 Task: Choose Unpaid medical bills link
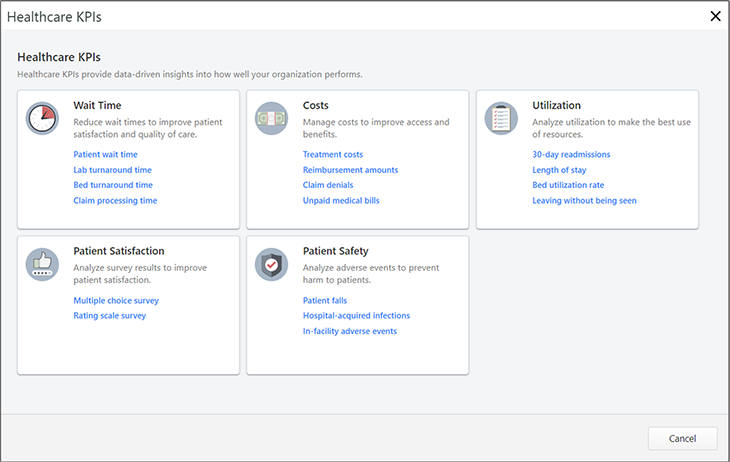[x=341, y=200]
